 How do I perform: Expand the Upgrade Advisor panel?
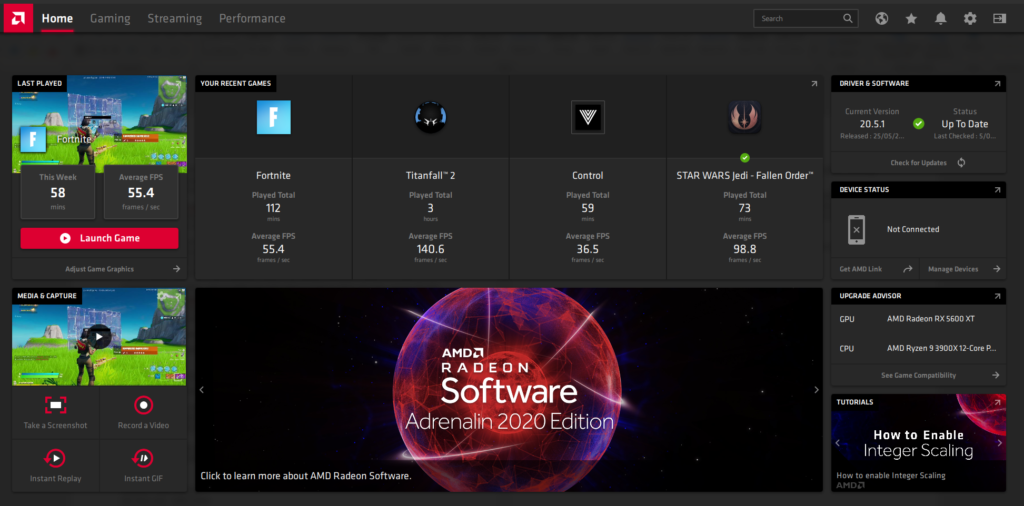pyautogui.click(x=997, y=297)
